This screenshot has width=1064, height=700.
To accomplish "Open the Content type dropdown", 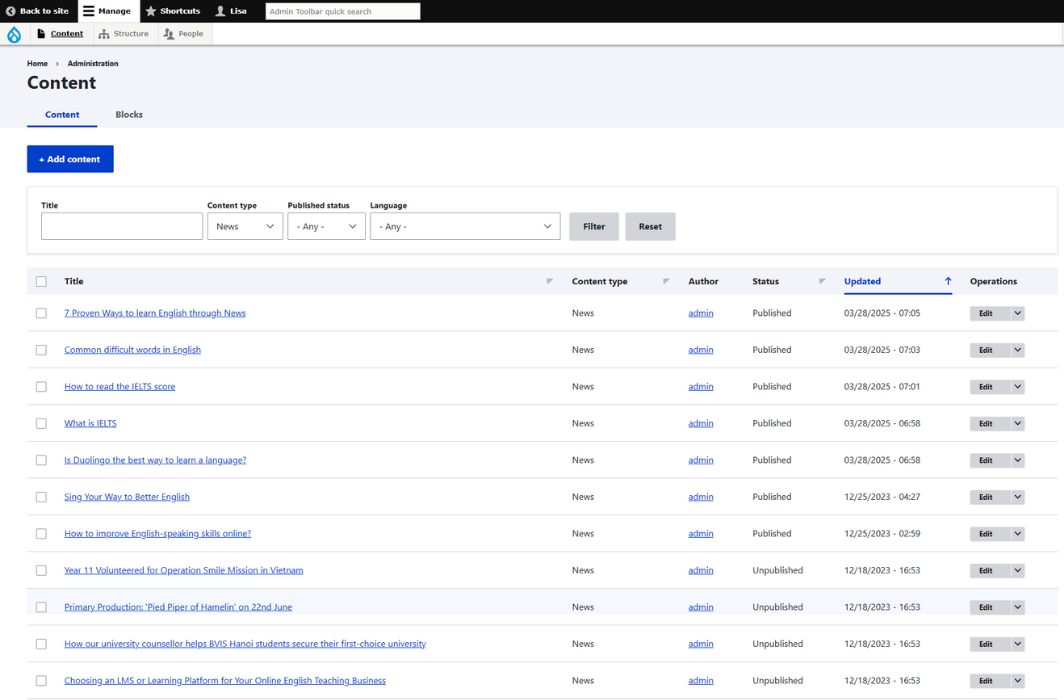I will 245,227.
